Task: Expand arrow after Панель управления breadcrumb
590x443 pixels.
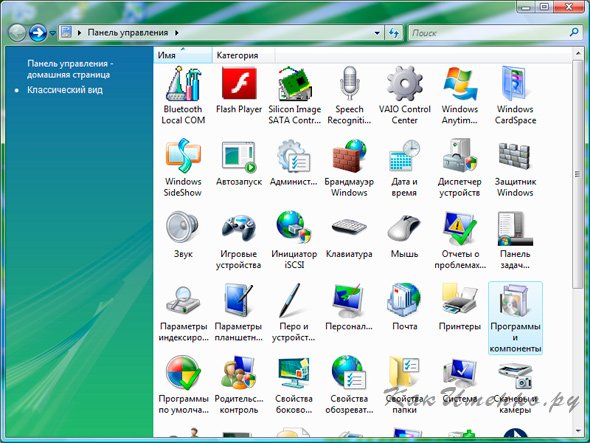Action: tap(176, 33)
